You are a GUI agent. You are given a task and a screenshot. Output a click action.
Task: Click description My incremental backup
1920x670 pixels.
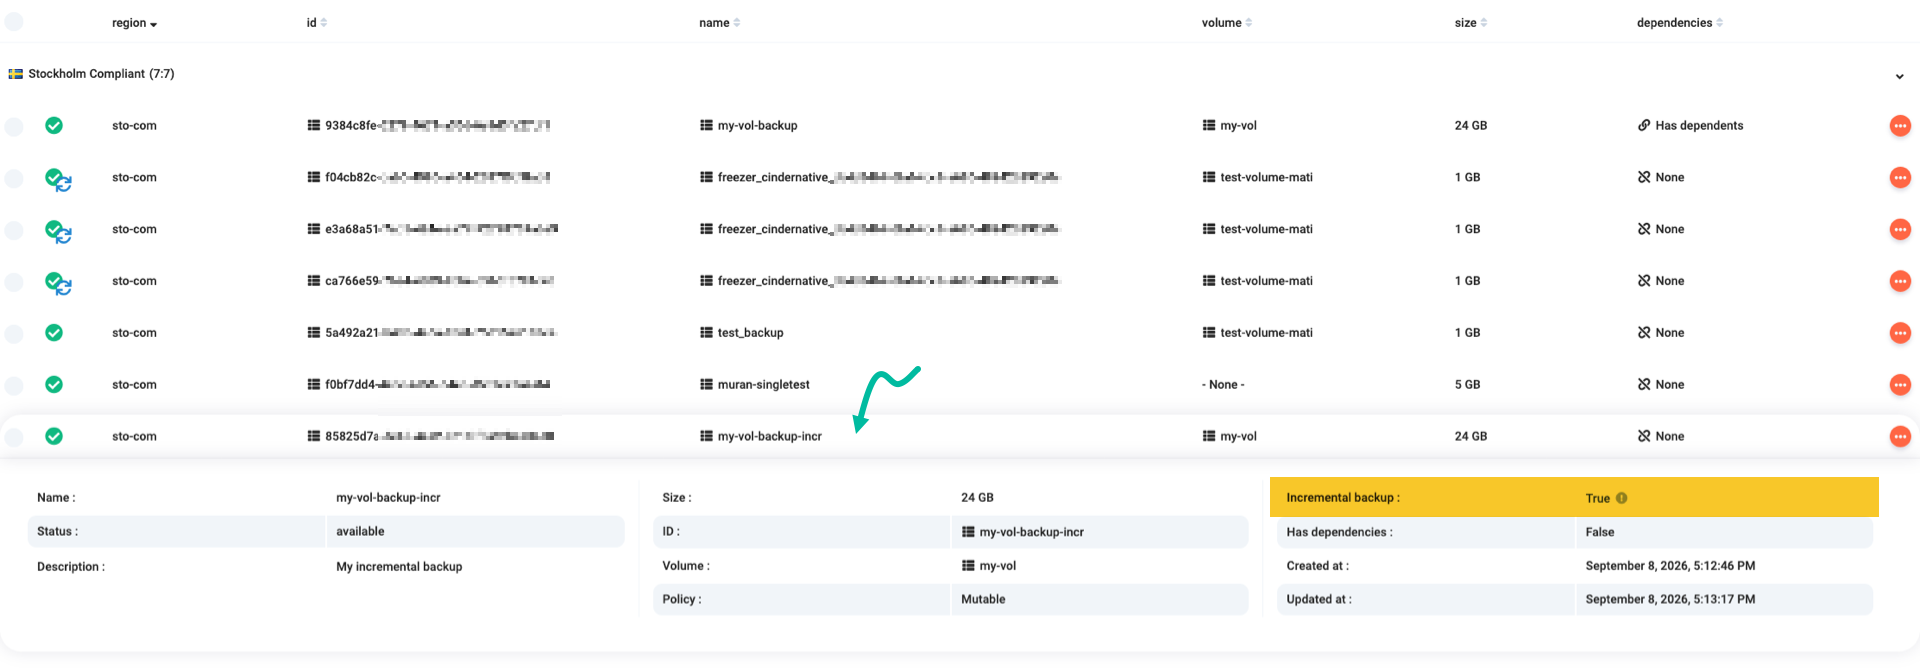point(399,567)
